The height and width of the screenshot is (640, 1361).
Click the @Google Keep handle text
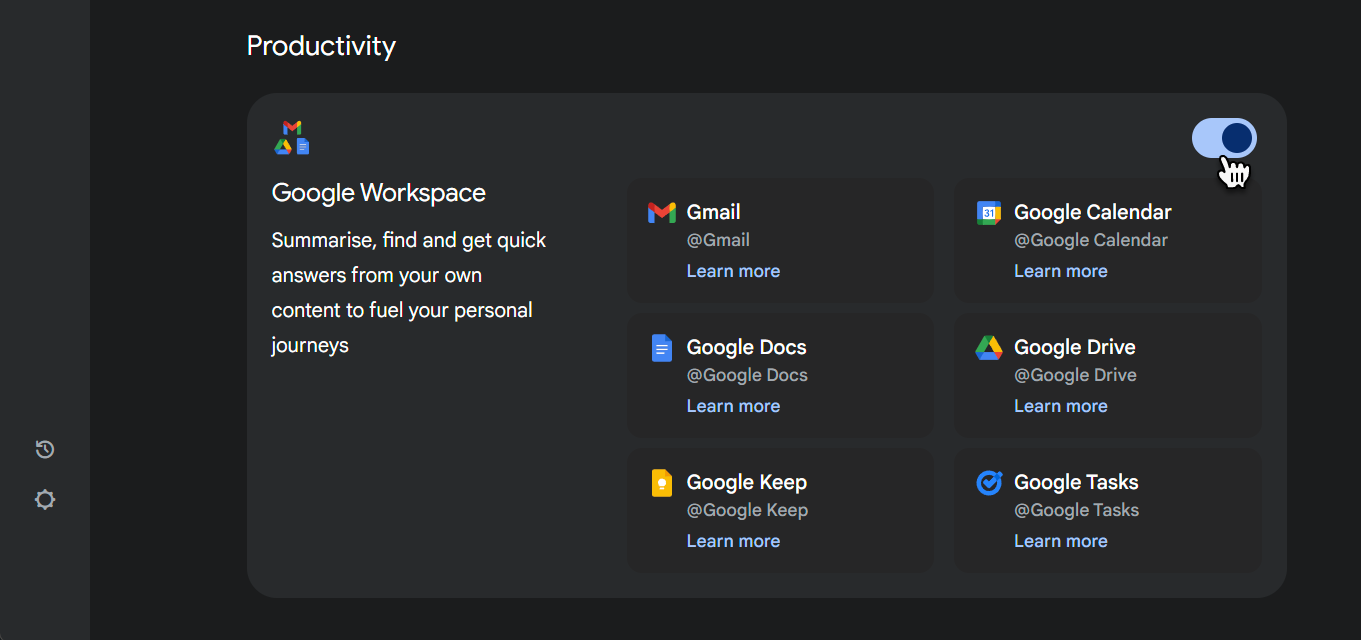point(747,510)
